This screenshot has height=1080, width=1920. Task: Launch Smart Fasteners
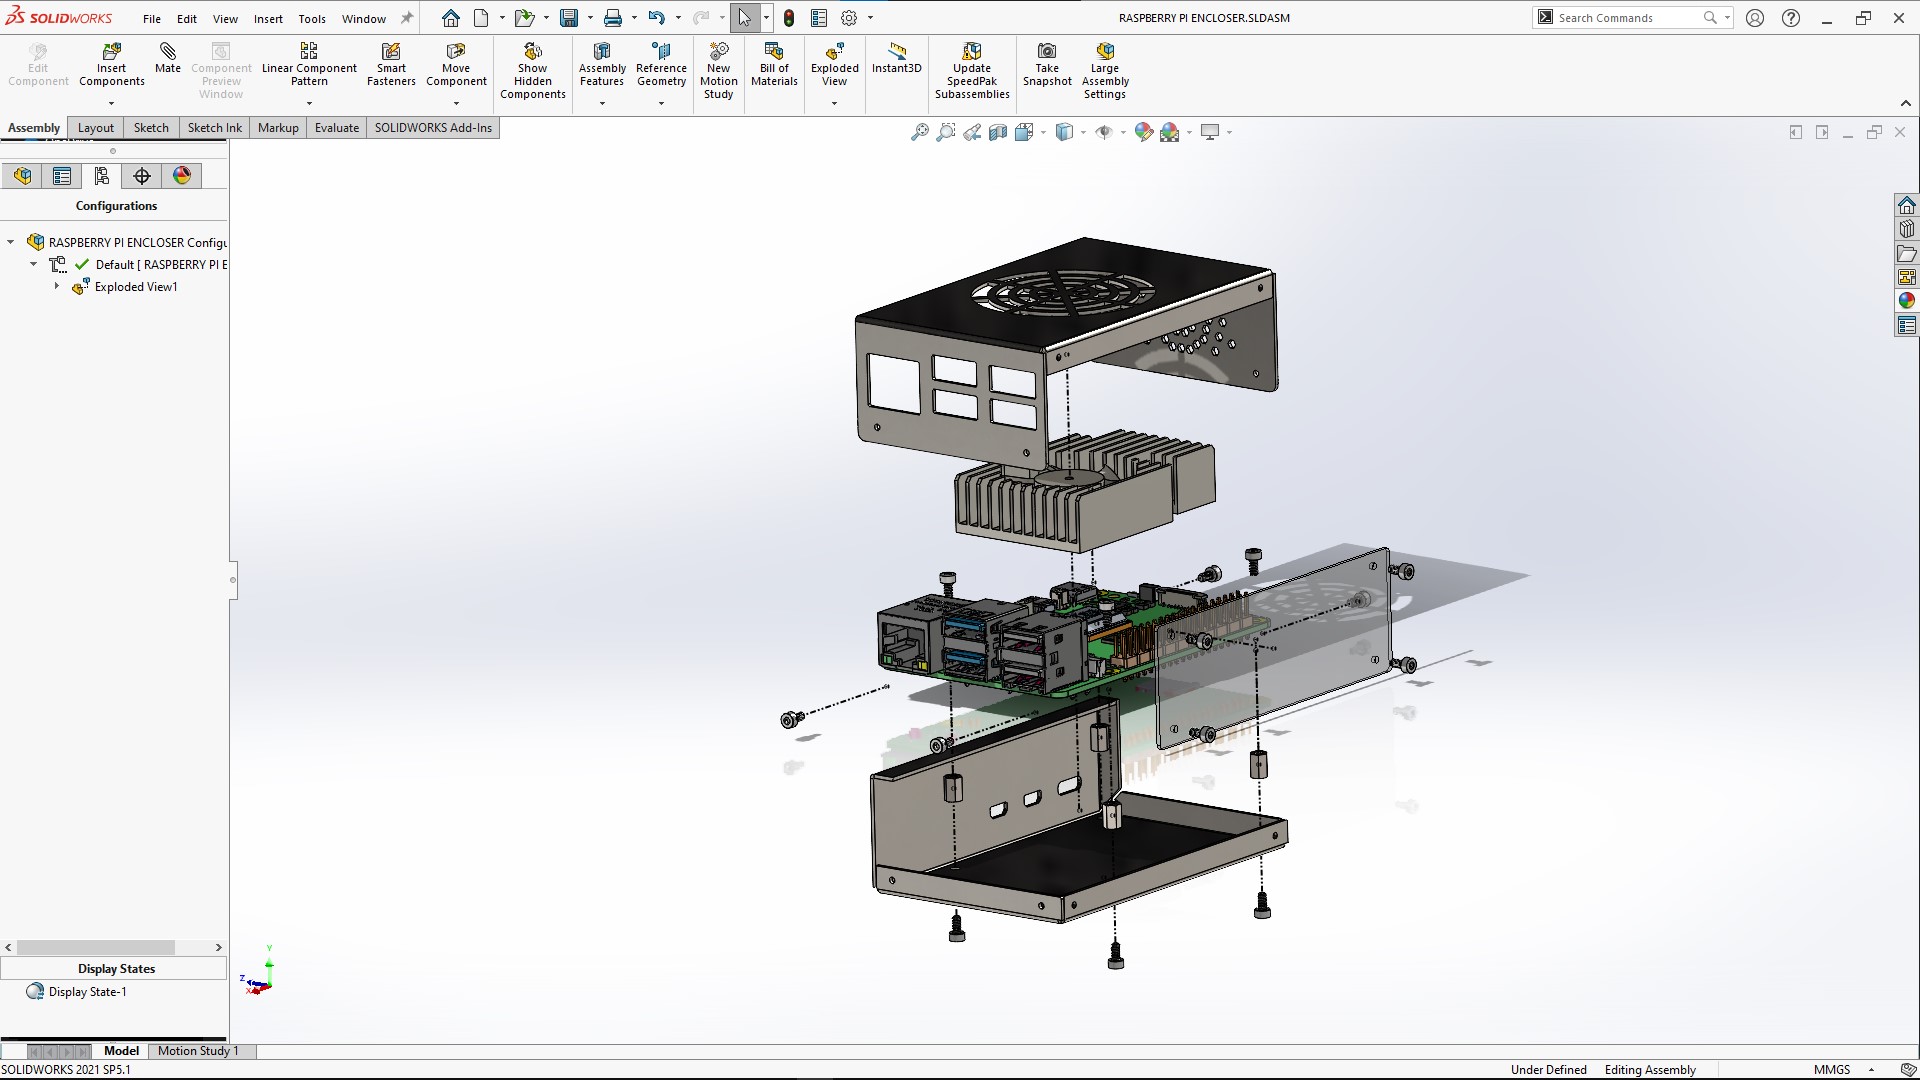pos(391,66)
